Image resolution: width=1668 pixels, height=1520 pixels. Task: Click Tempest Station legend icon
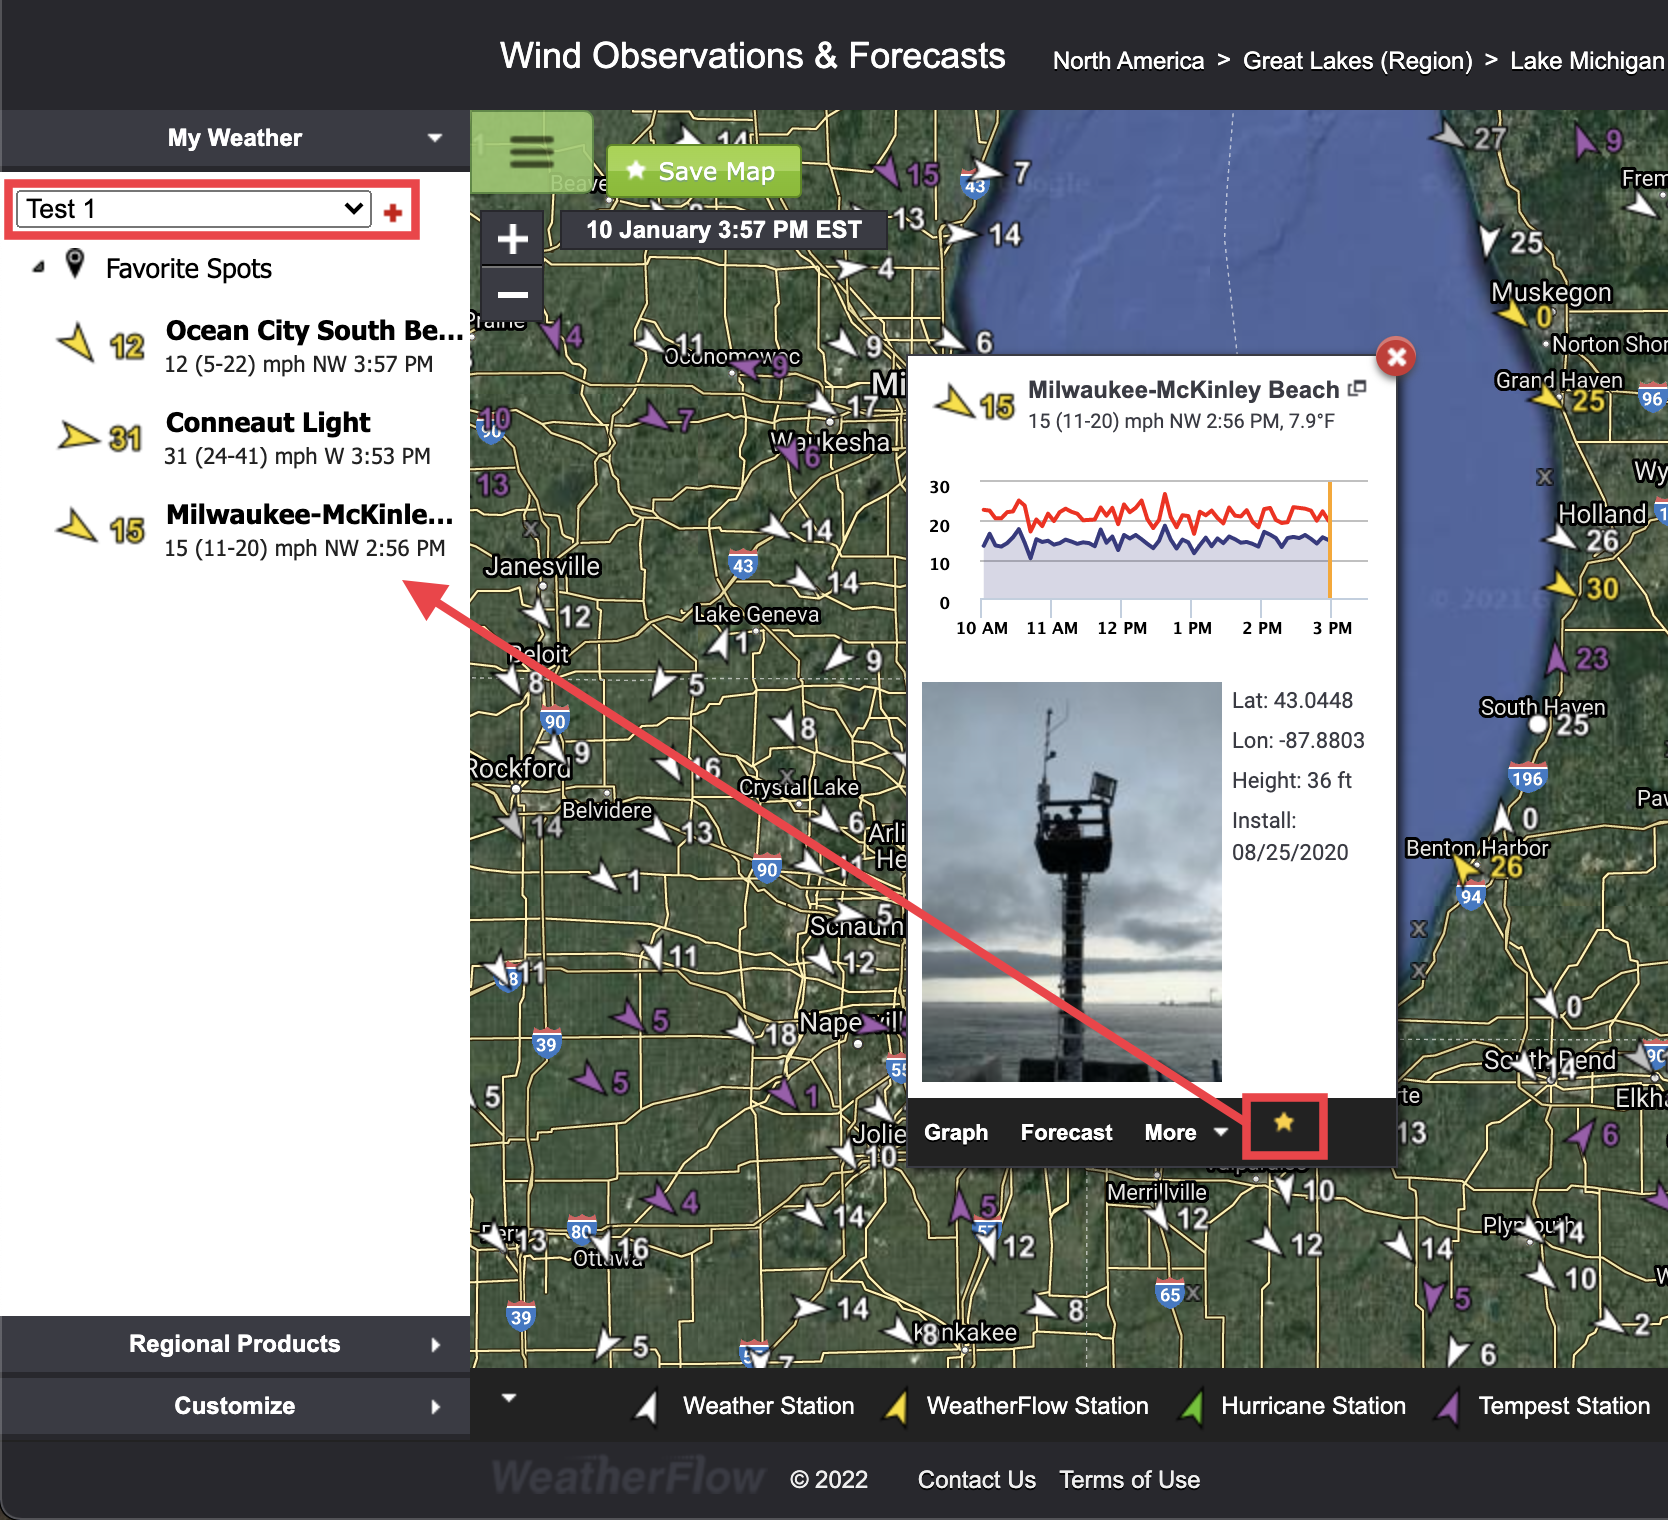[1448, 1407]
